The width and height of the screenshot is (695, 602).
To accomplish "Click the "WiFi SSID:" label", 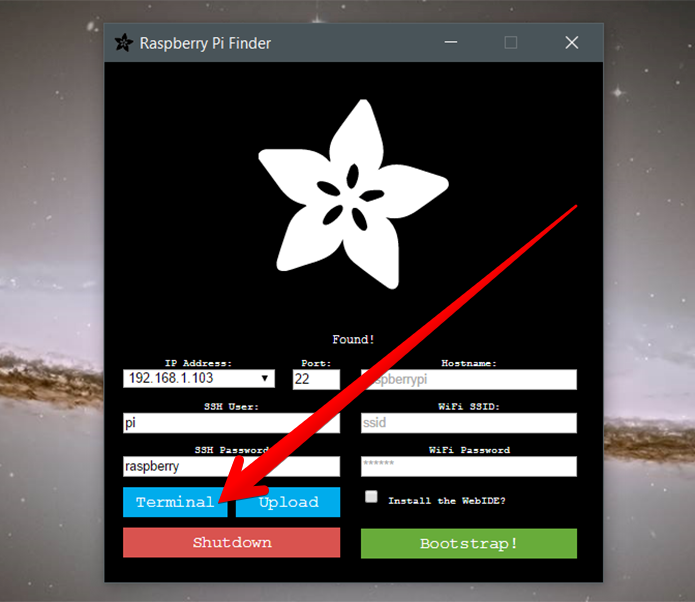I will (x=469, y=407).
